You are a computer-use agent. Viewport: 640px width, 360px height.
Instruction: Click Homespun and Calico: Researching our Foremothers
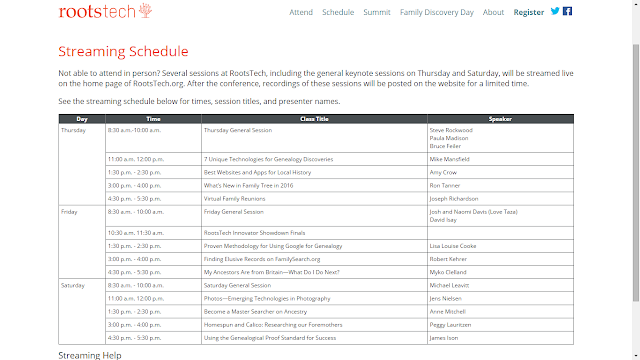pyautogui.click(x=273, y=325)
